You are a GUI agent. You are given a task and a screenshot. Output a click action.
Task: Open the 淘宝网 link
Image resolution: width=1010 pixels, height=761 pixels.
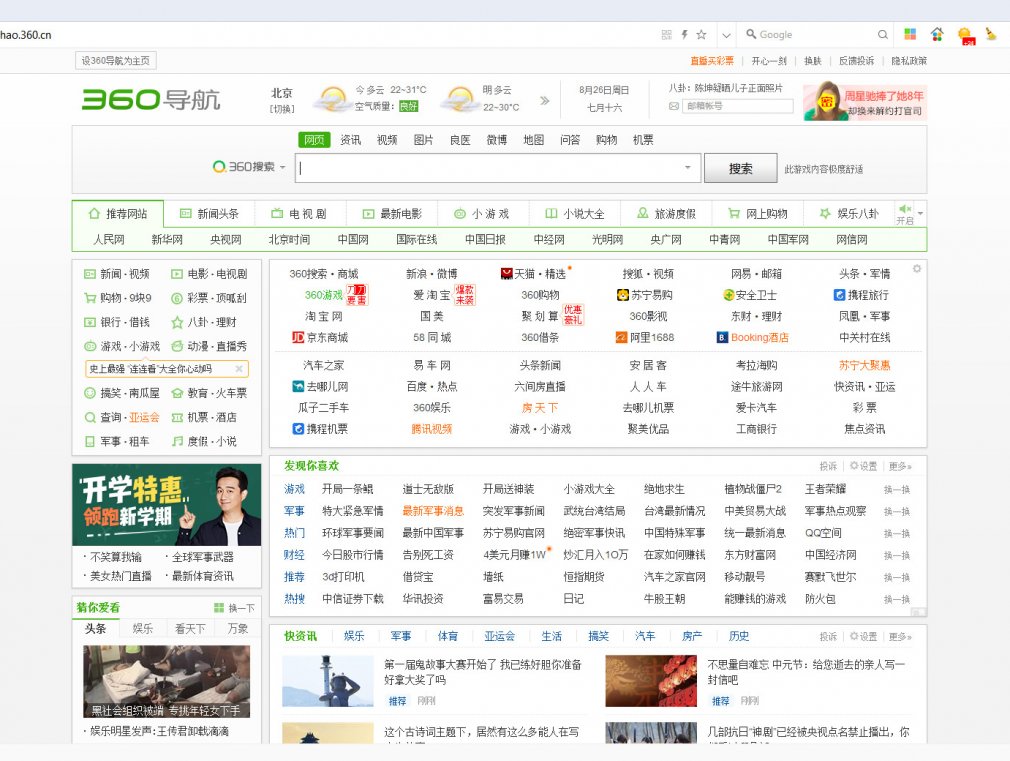(x=324, y=316)
